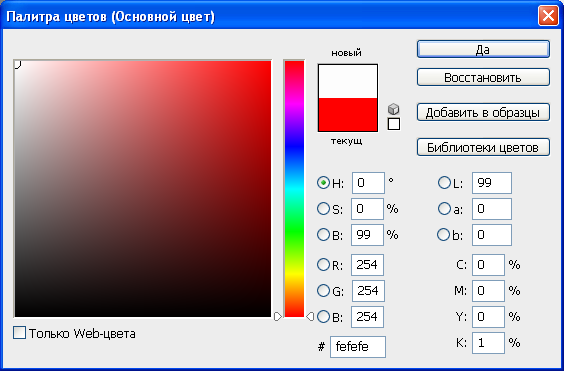Click the K black input field showing 1
Viewport: 564px width, 371px height.
488,343
